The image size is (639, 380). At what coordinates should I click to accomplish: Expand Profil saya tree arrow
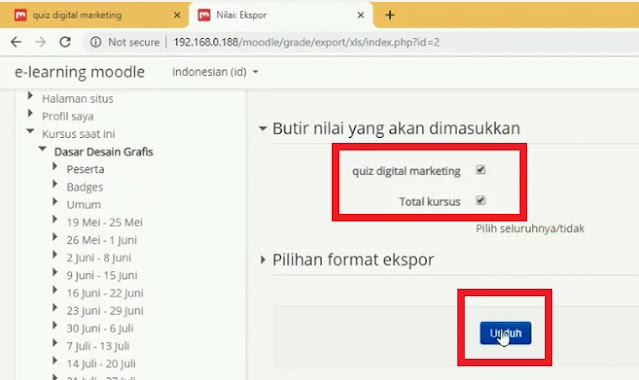(x=30, y=113)
